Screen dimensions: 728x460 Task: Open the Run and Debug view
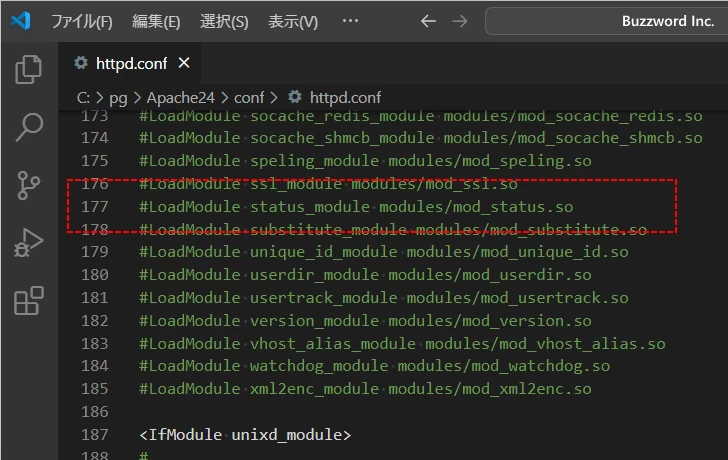tap(28, 243)
